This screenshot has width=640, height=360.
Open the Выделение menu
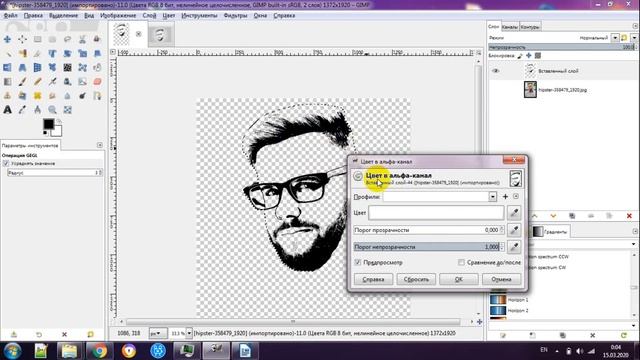coord(63,16)
